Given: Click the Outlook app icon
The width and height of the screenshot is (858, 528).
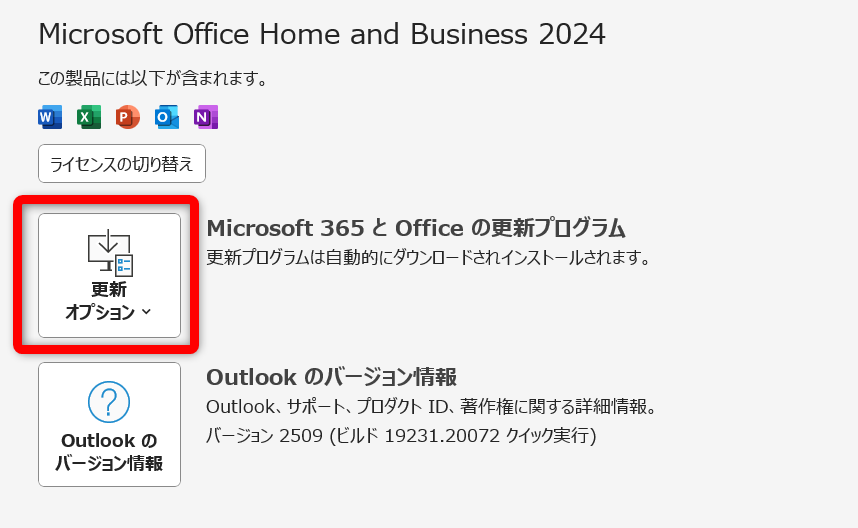Looking at the screenshot, I should coord(167,118).
